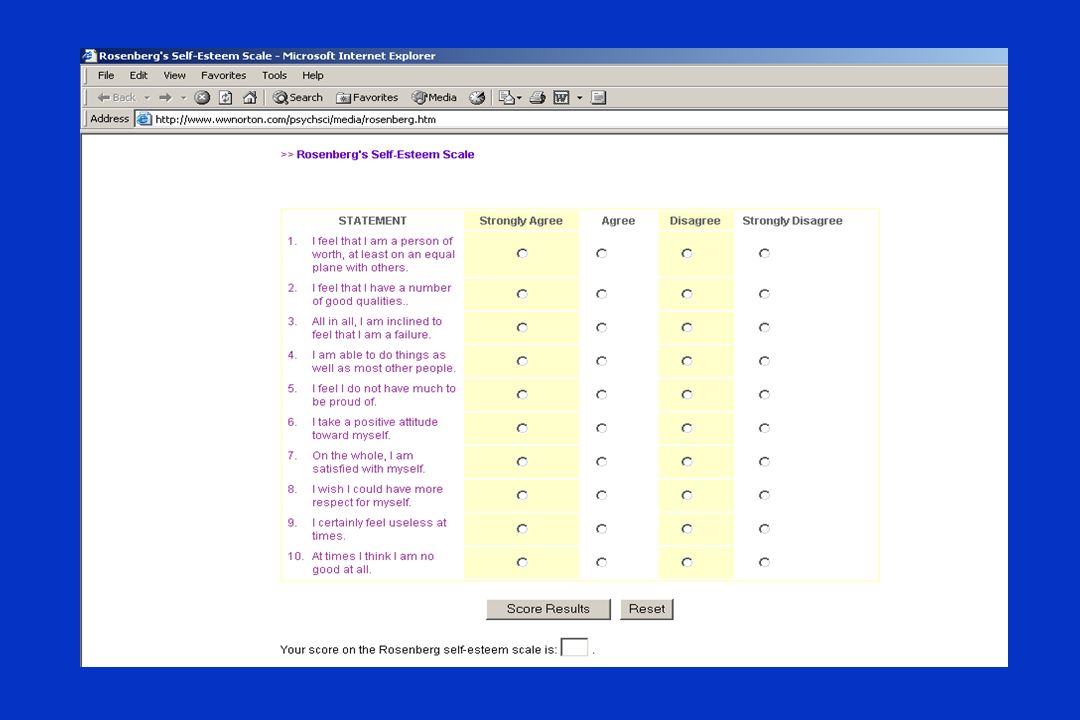
Task: Select Strongly Agree for statement 1
Action: click(522, 254)
